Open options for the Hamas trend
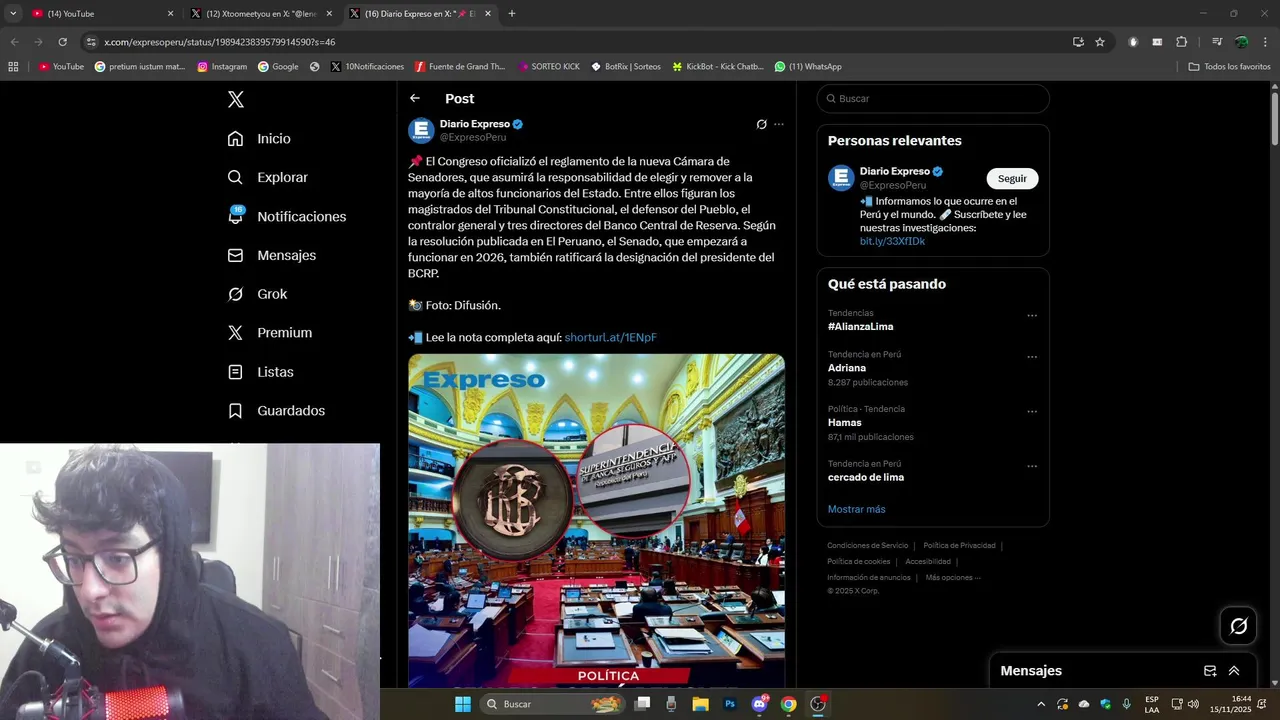The height and width of the screenshot is (720, 1280). (x=1032, y=412)
